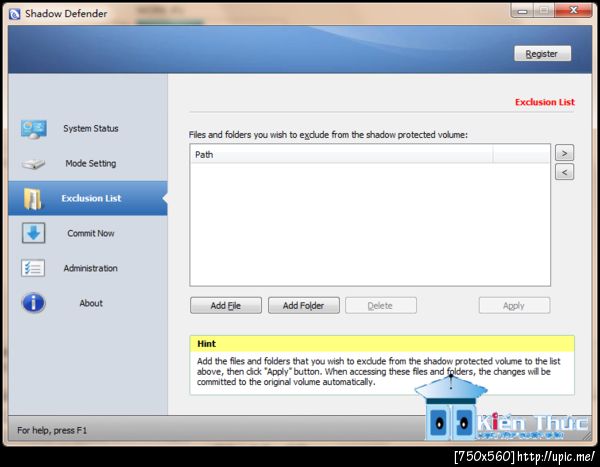600x467 pixels.
Task: Click the System Status monitor icon
Action: (34, 129)
